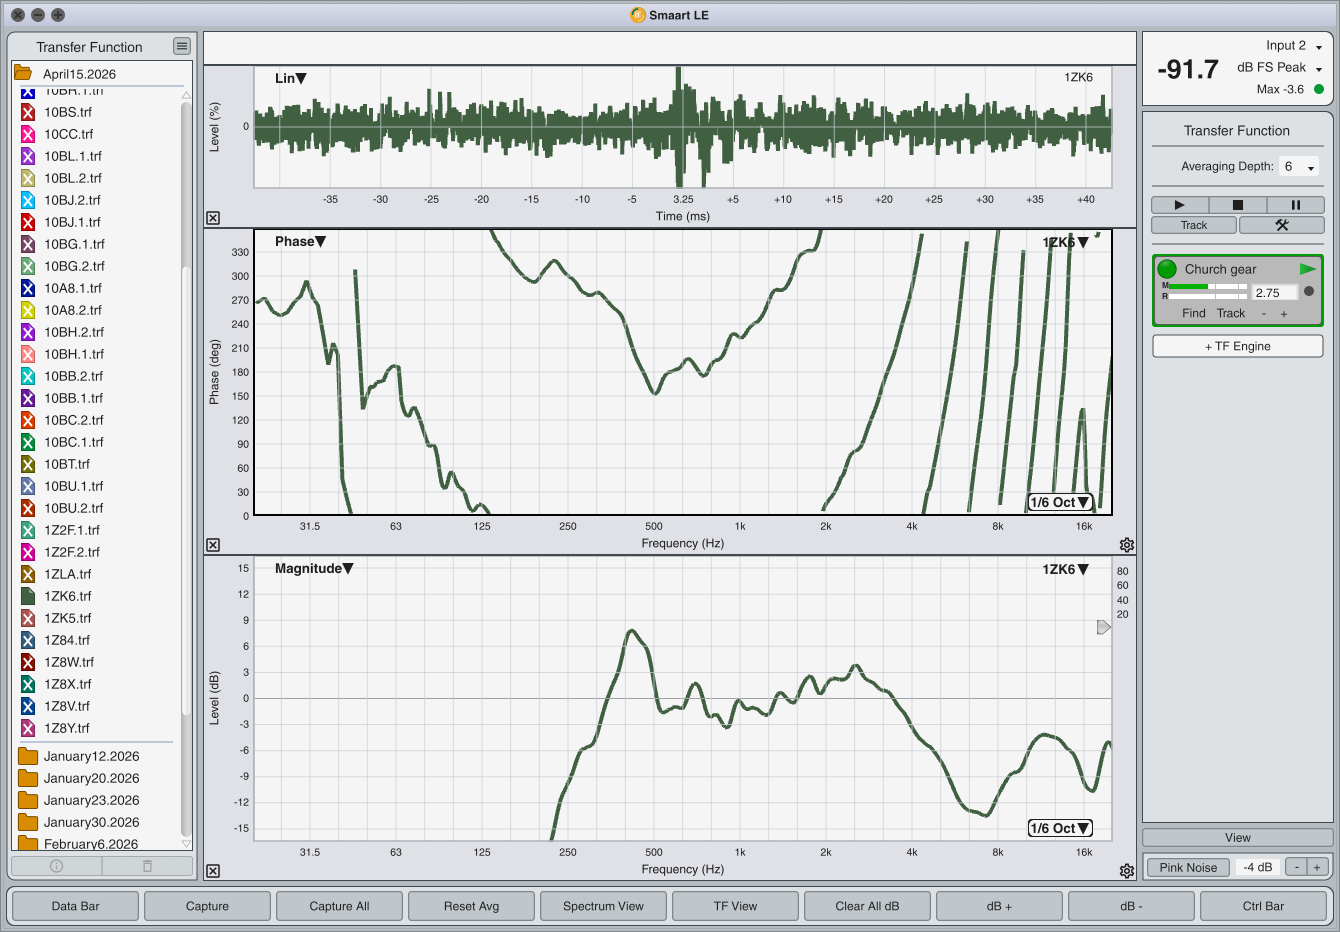Screen dimensions: 1340x932
Task: Toggle visibility of 10BG.1.trf trace
Action: [x=28, y=244]
